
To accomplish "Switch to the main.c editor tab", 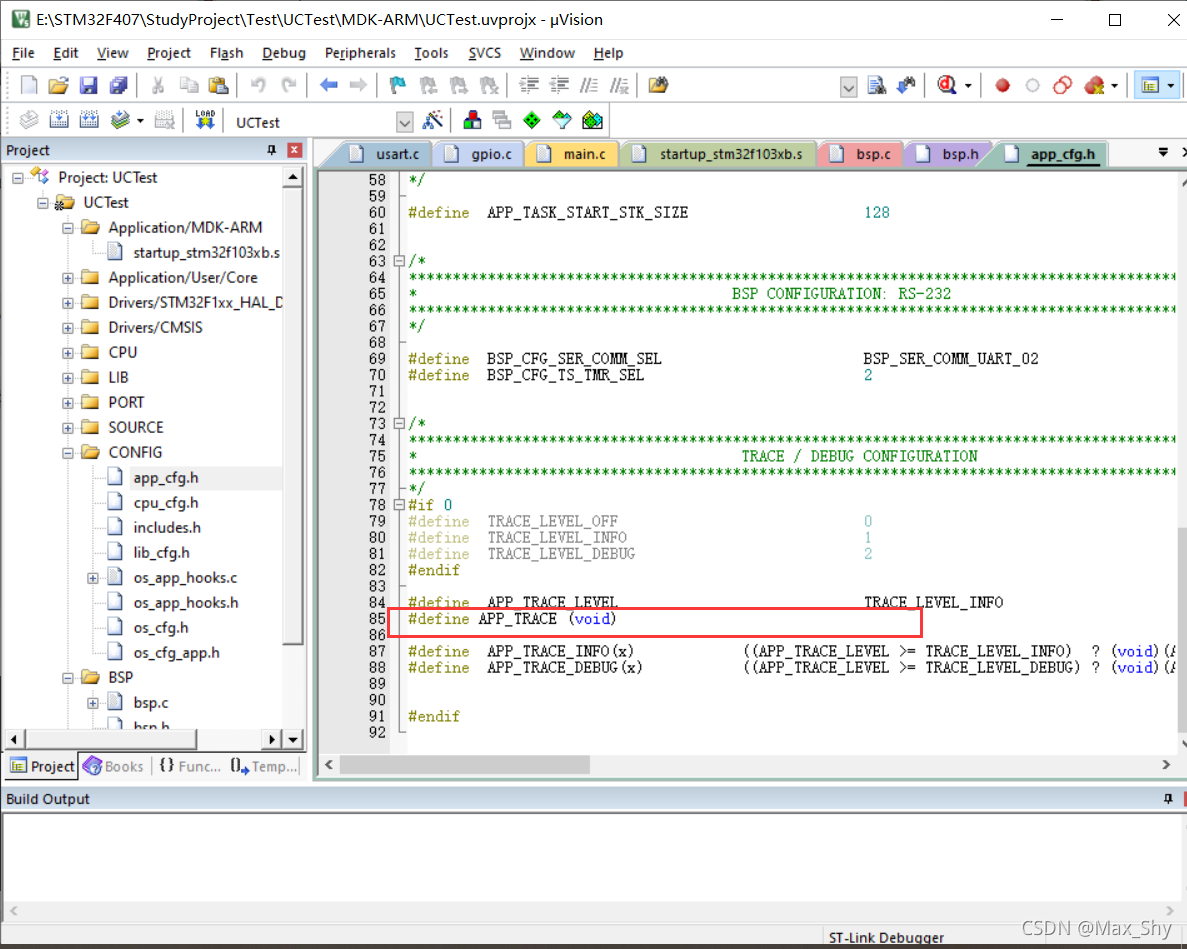I will pos(575,154).
